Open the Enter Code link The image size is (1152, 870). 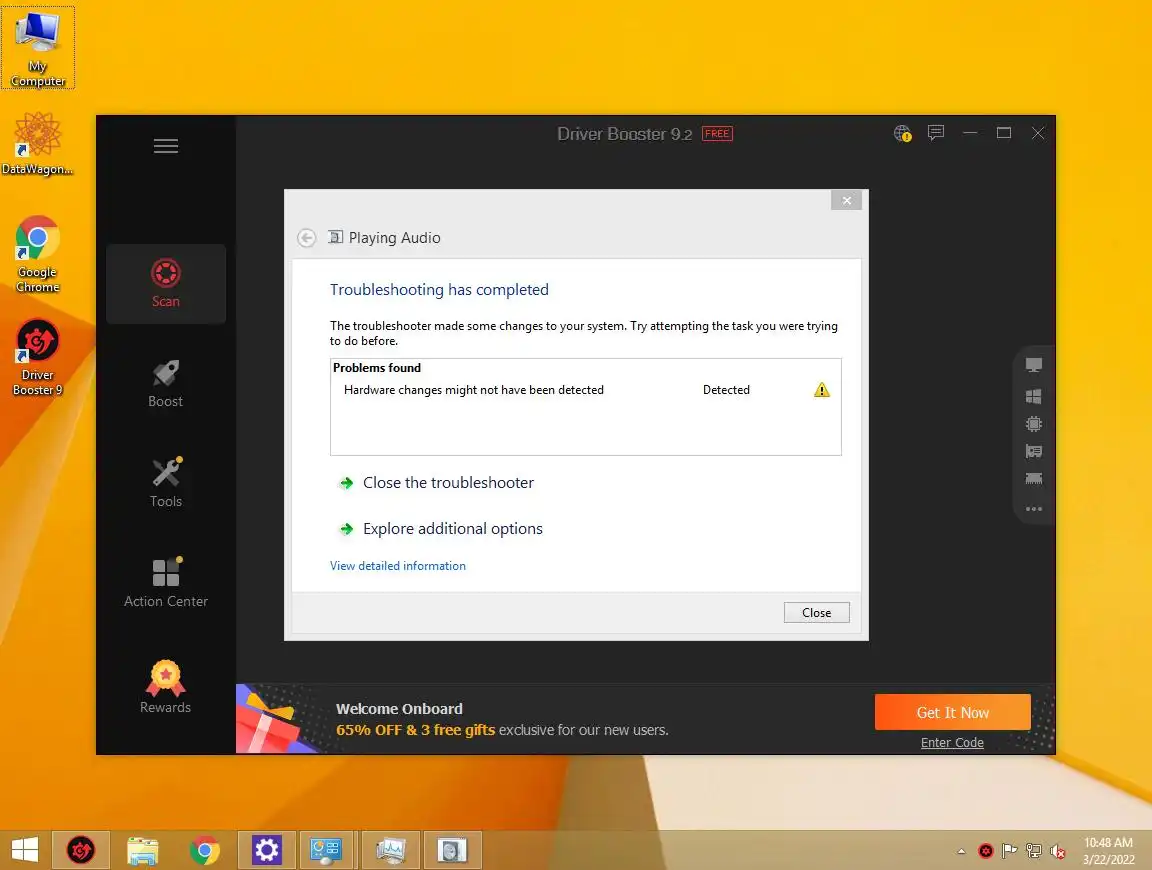[x=952, y=743]
